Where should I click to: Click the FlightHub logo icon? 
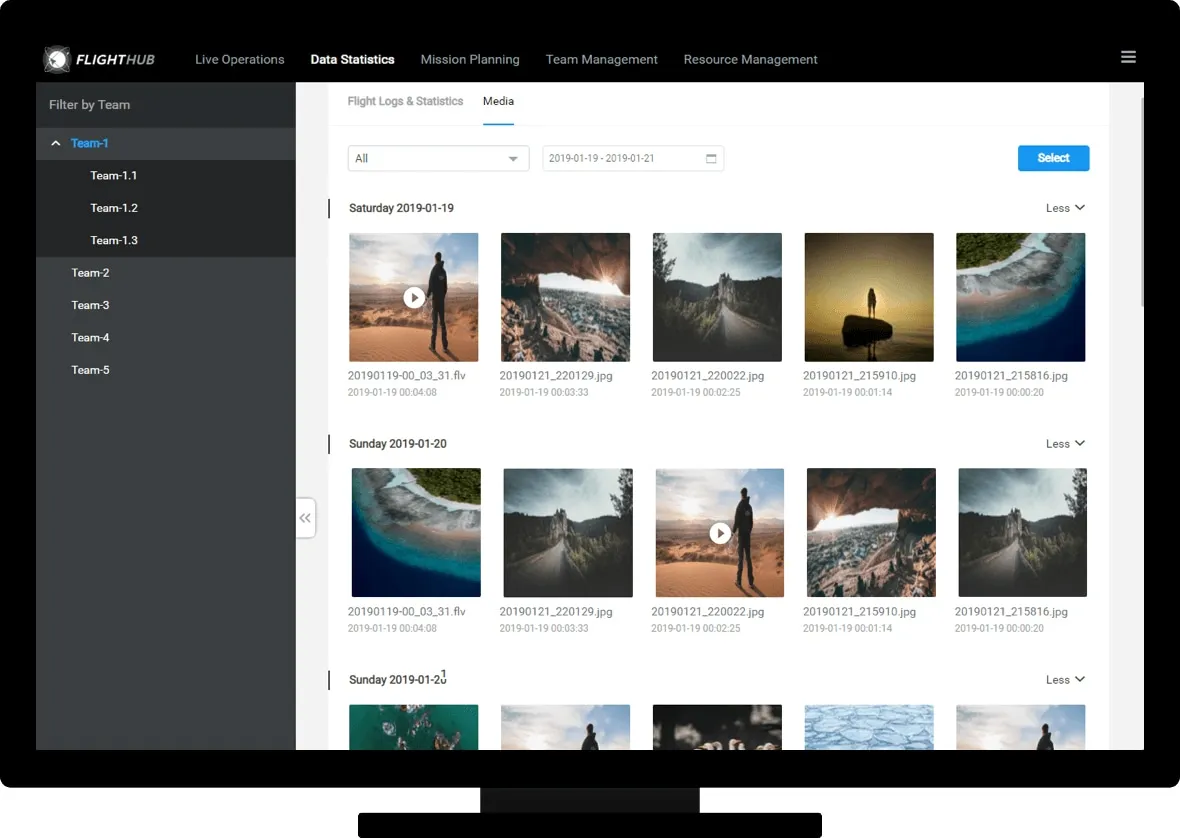click(x=57, y=60)
